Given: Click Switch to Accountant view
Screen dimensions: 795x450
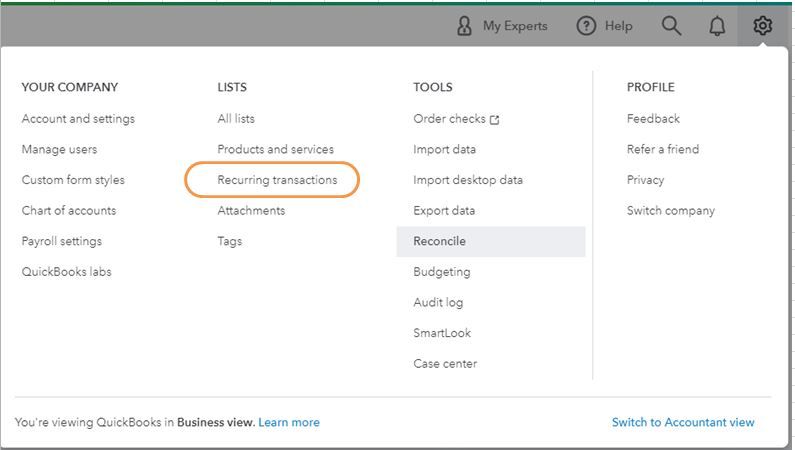Looking at the screenshot, I should pyautogui.click(x=683, y=422).
